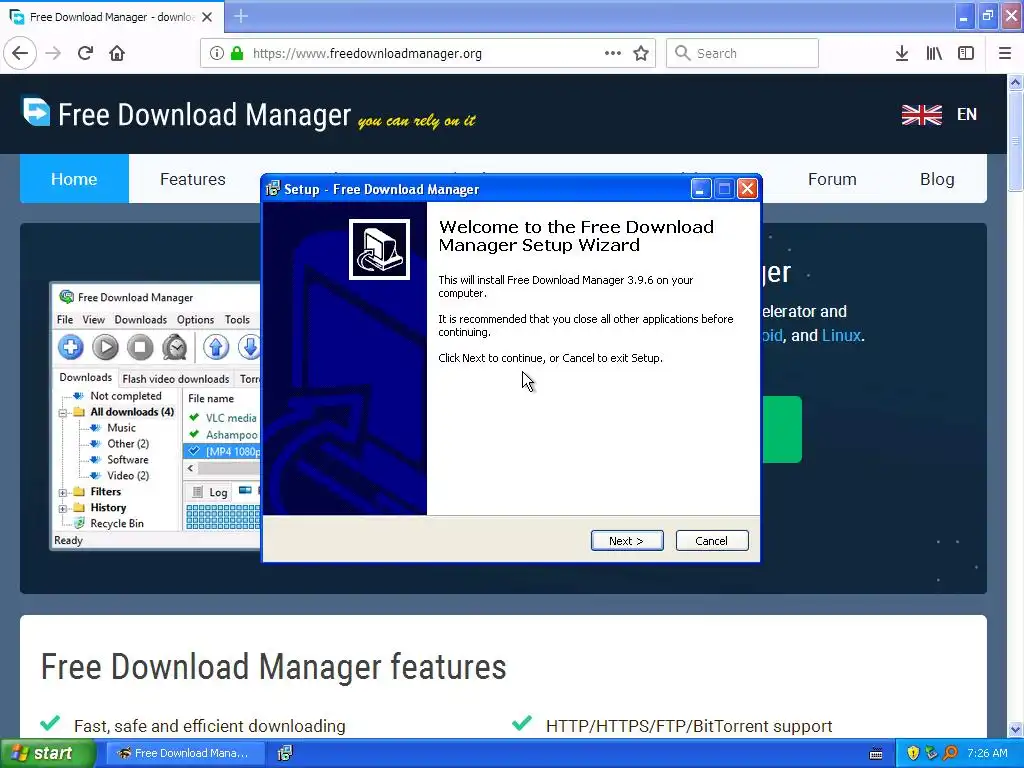
Task: Select the Free Download Manager browser tab
Action: pyautogui.click(x=112, y=17)
